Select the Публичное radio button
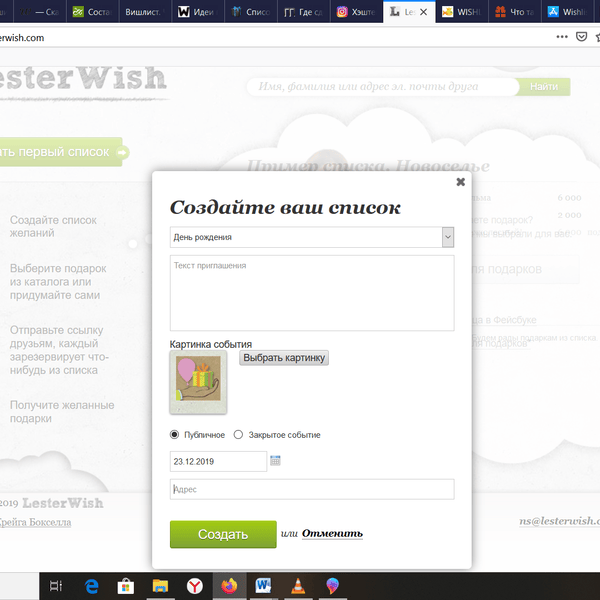This screenshot has height=600, width=600. [x=174, y=435]
